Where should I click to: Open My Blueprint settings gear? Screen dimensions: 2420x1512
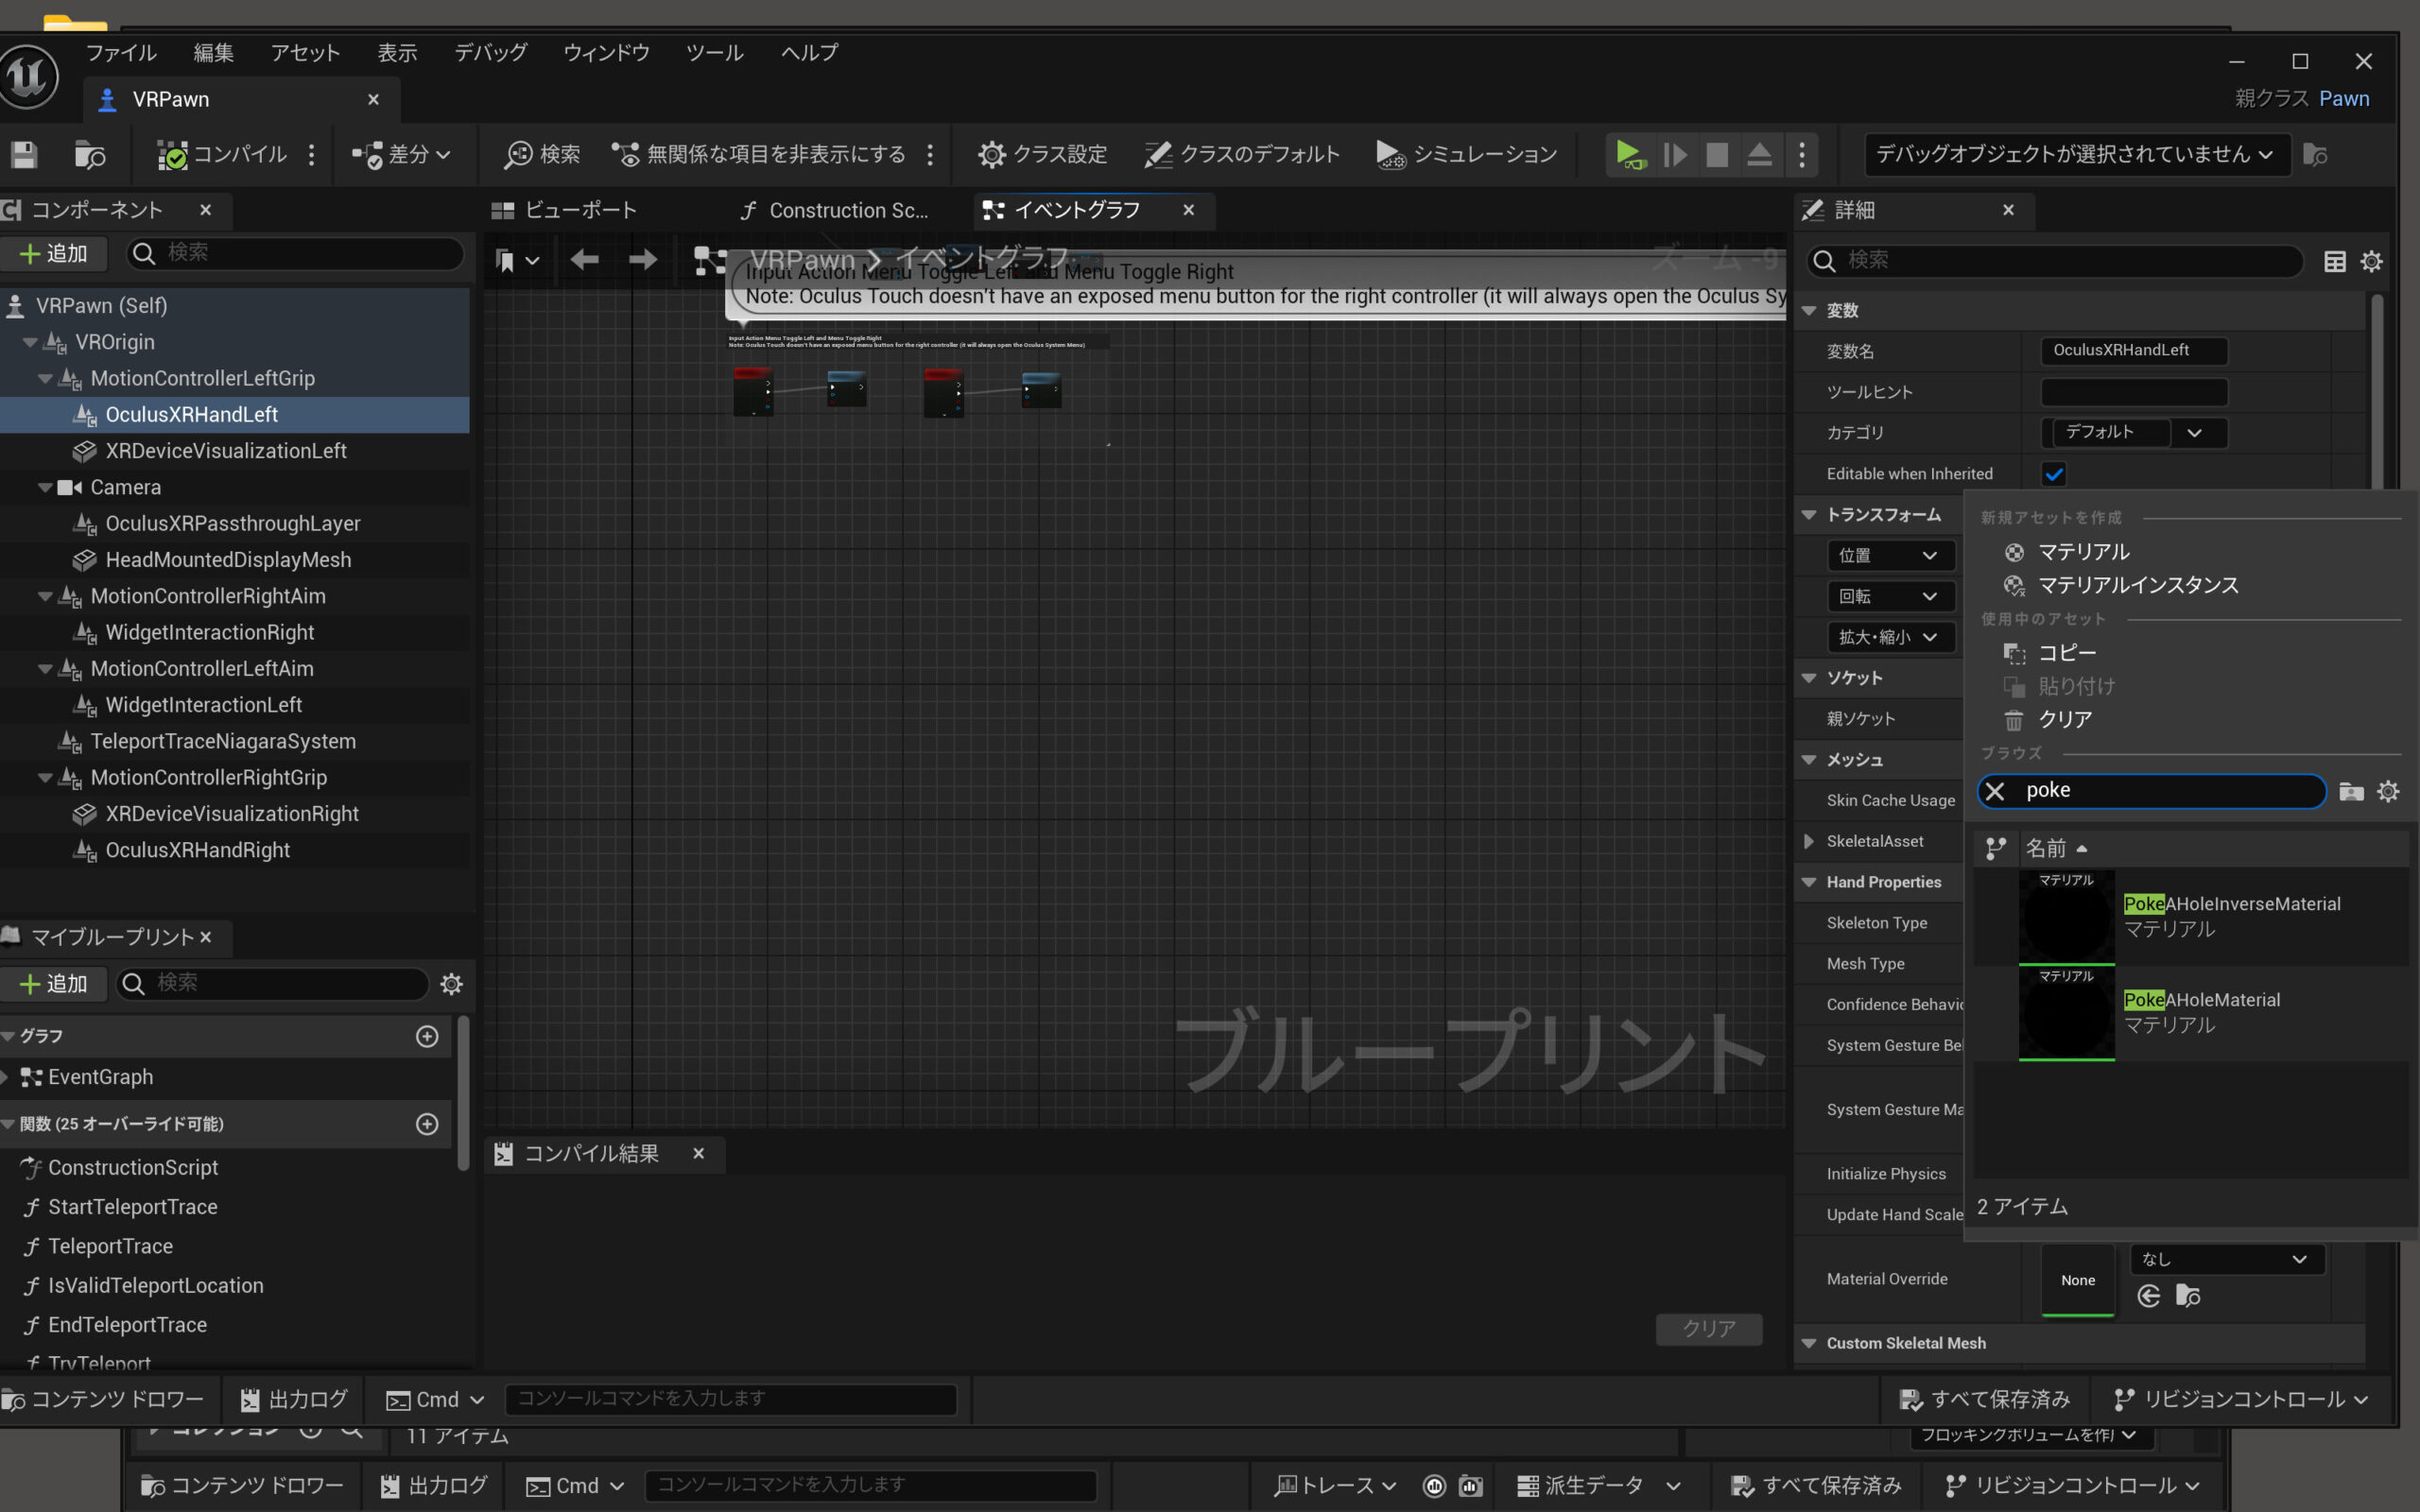pos(452,984)
